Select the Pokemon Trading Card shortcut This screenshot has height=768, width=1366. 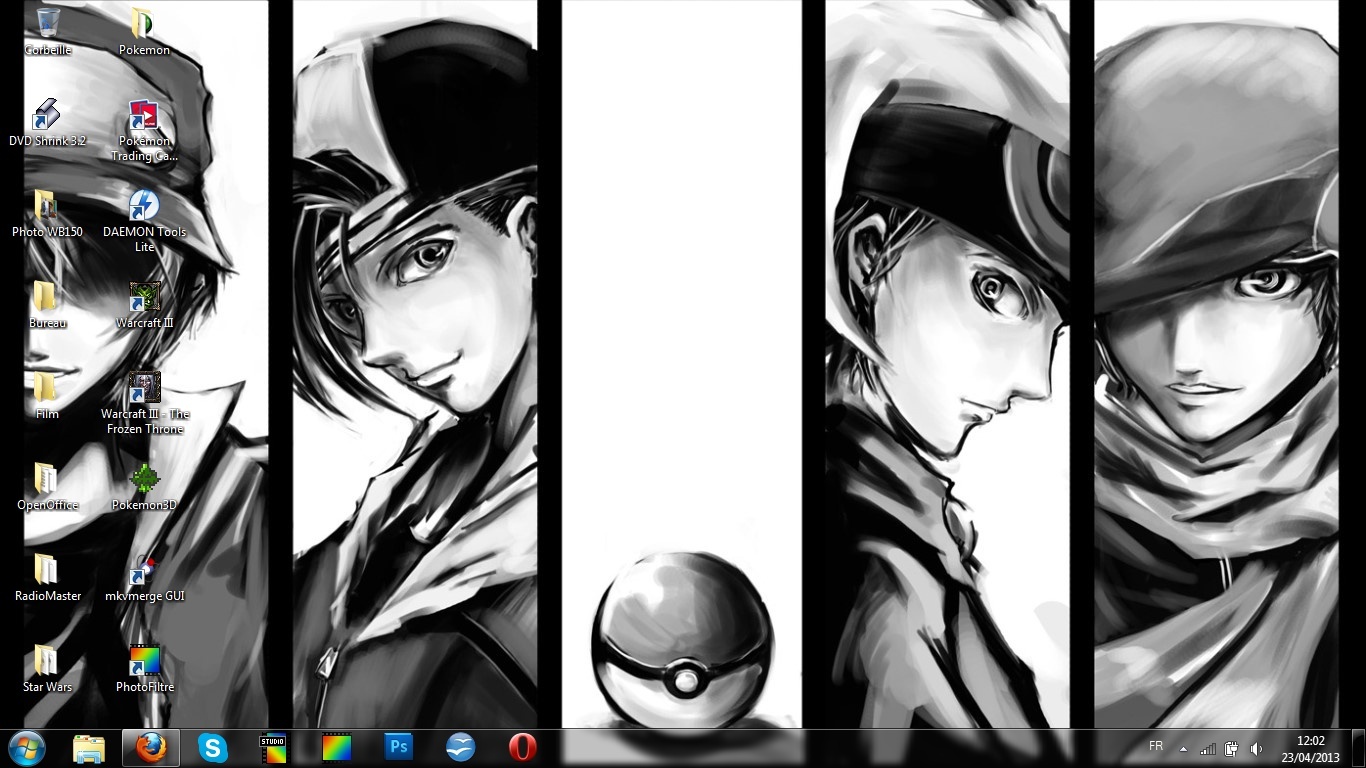144,130
